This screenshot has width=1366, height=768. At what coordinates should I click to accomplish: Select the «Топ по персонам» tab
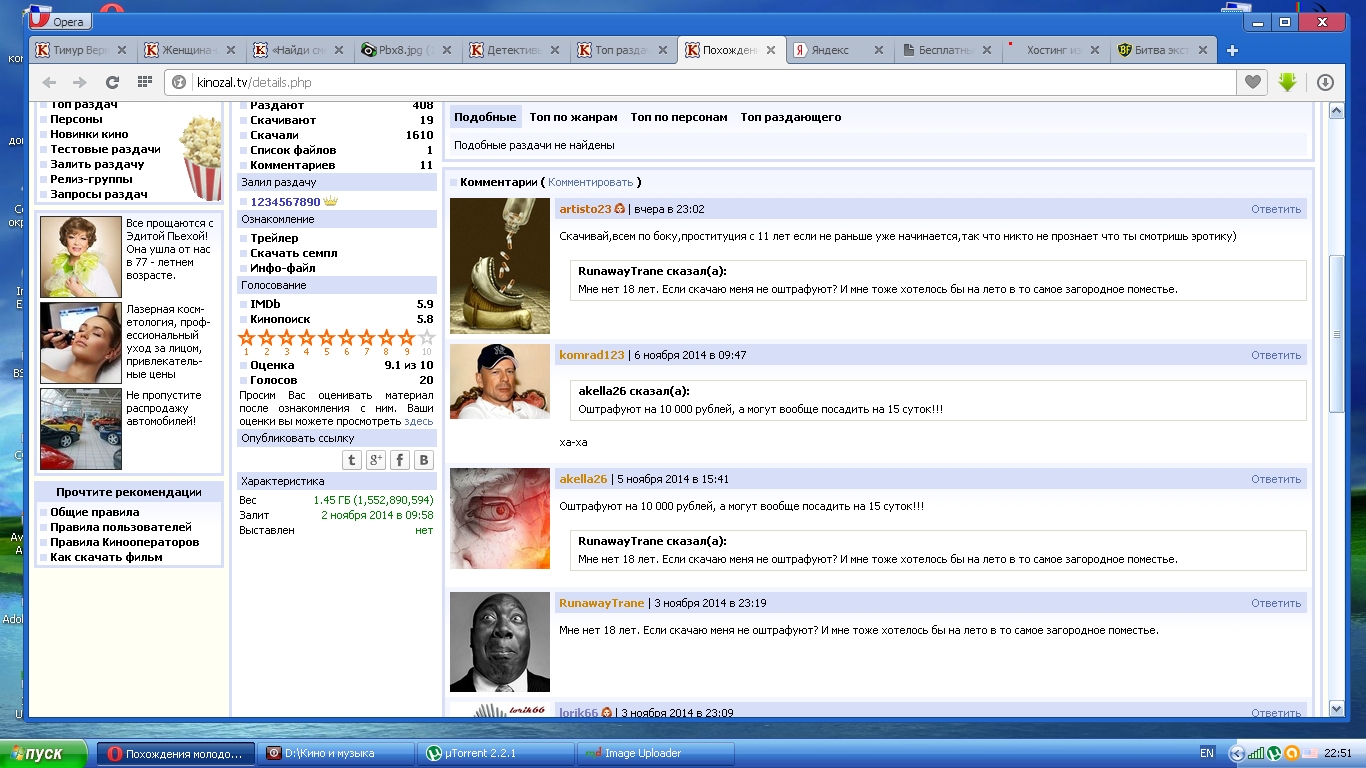(x=679, y=117)
